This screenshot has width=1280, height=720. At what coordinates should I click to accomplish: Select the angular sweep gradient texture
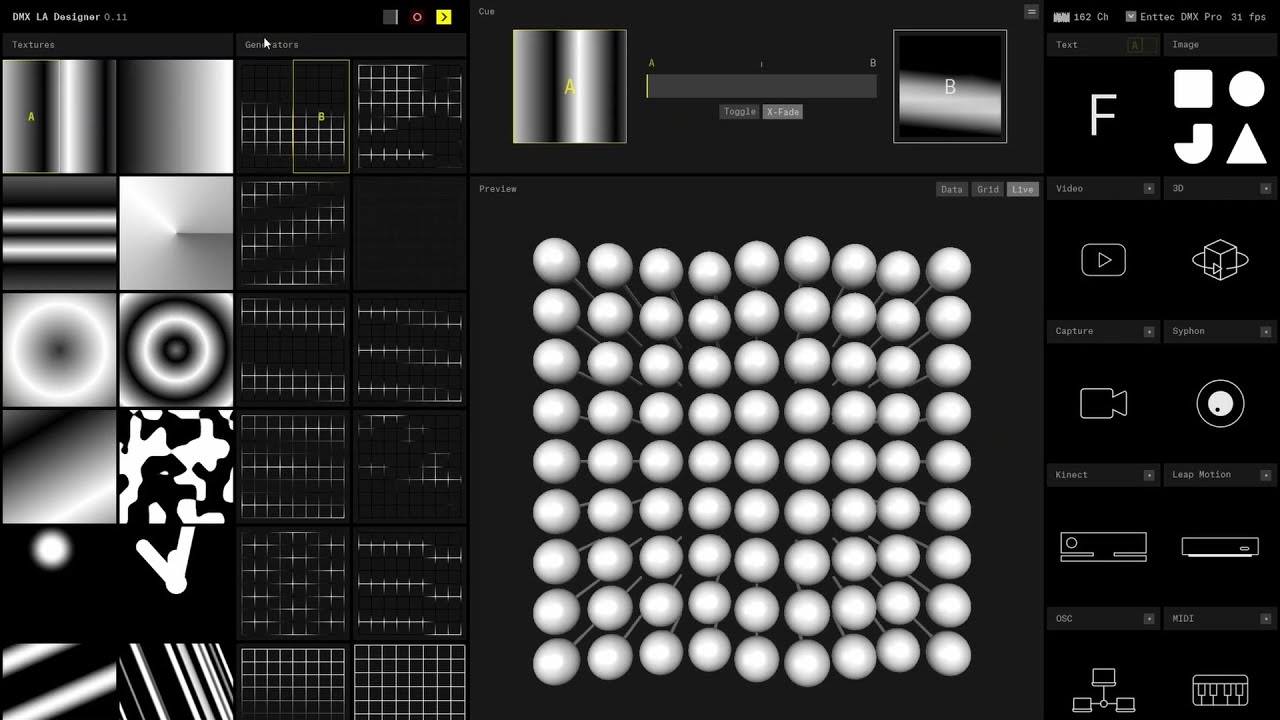coord(176,233)
